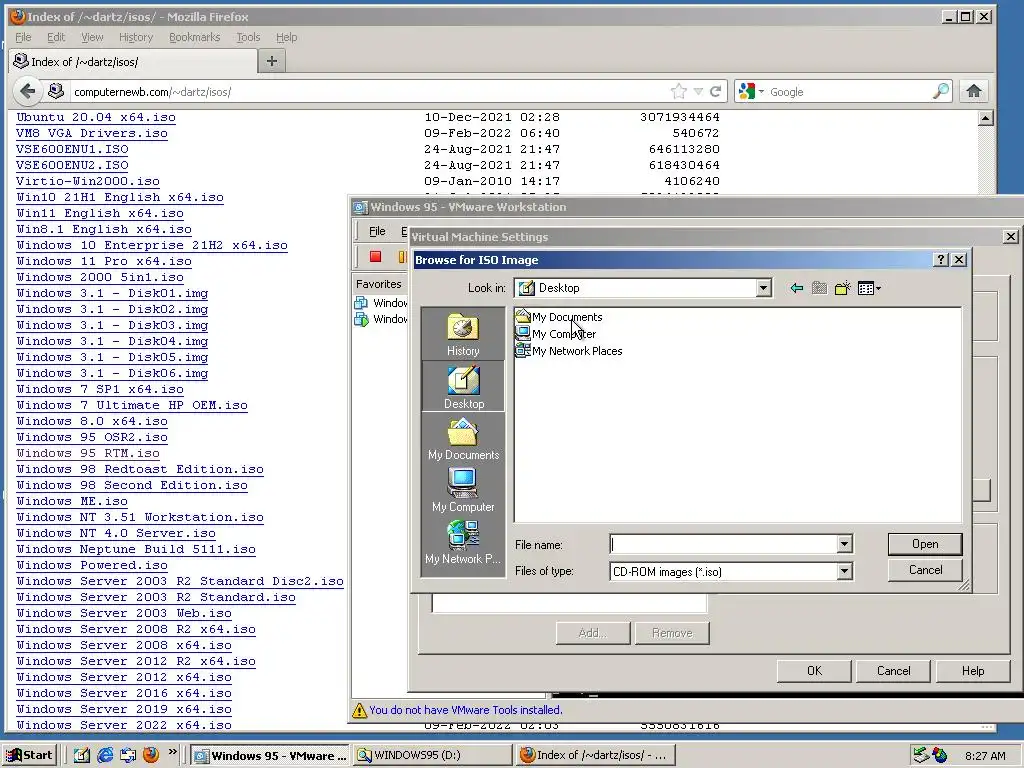Image resolution: width=1024 pixels, height=768 pixels.
Task: Switch to WINDOWS95 (D:) taskbar window
Action: coord(433,755)
